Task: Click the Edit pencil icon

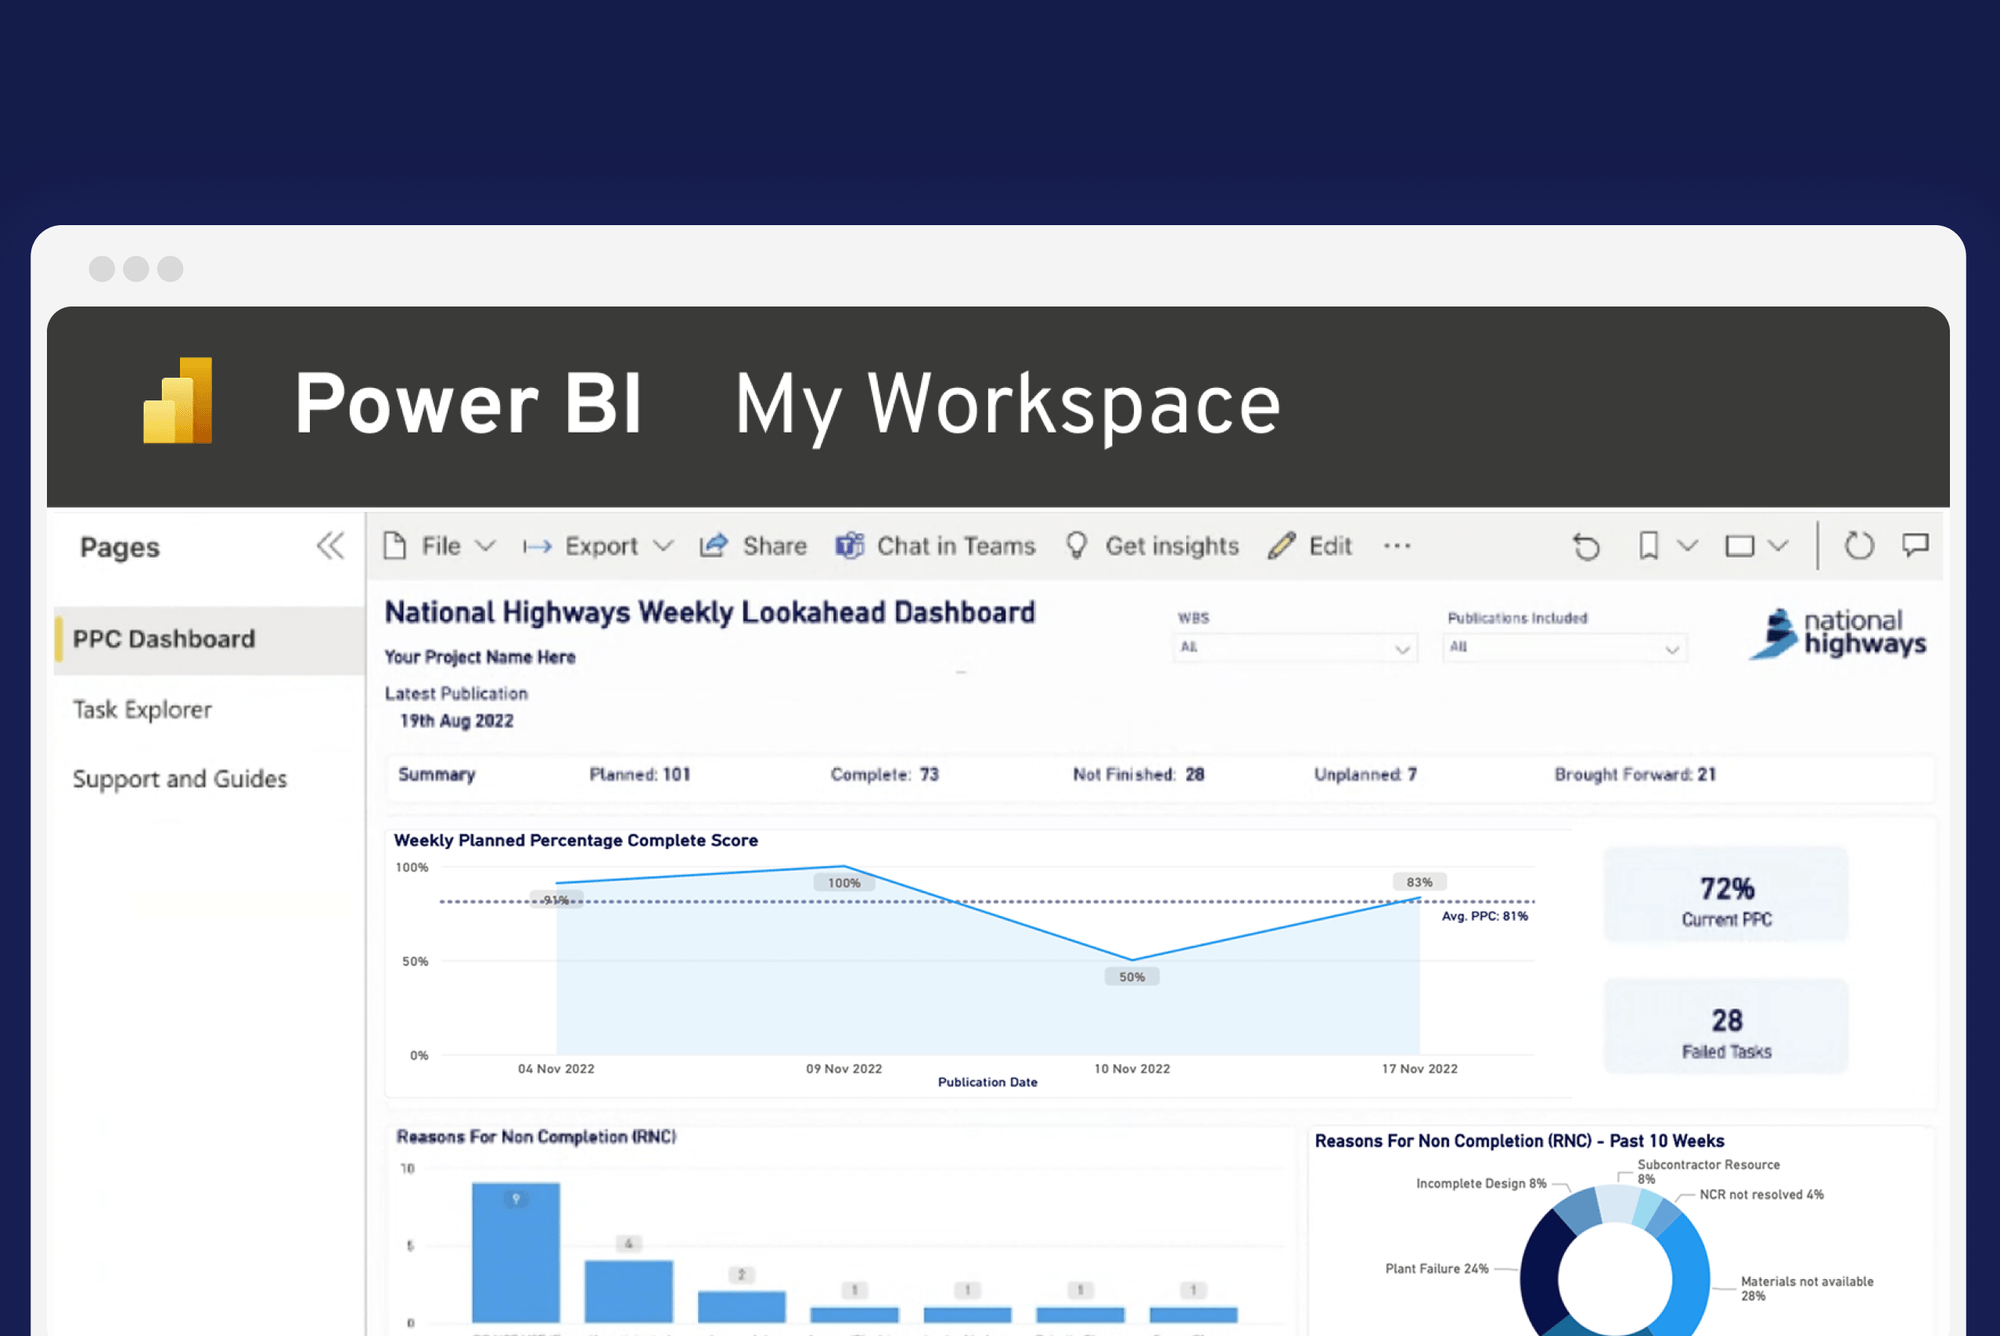Action: [1281, 546]
